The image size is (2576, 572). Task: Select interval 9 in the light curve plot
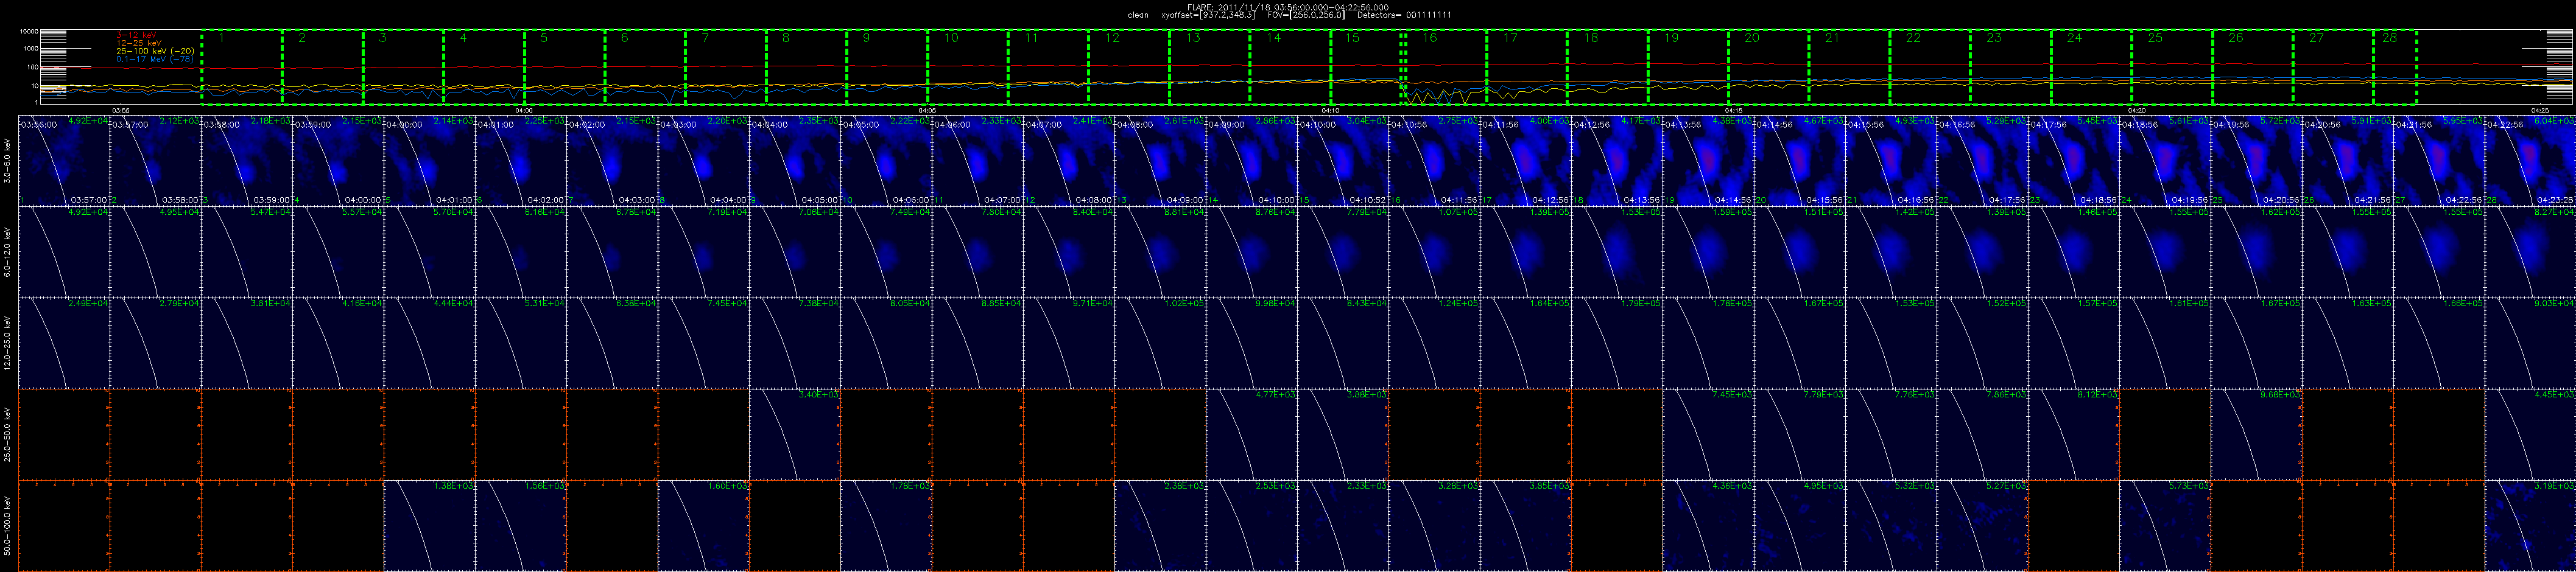[887, 67]
